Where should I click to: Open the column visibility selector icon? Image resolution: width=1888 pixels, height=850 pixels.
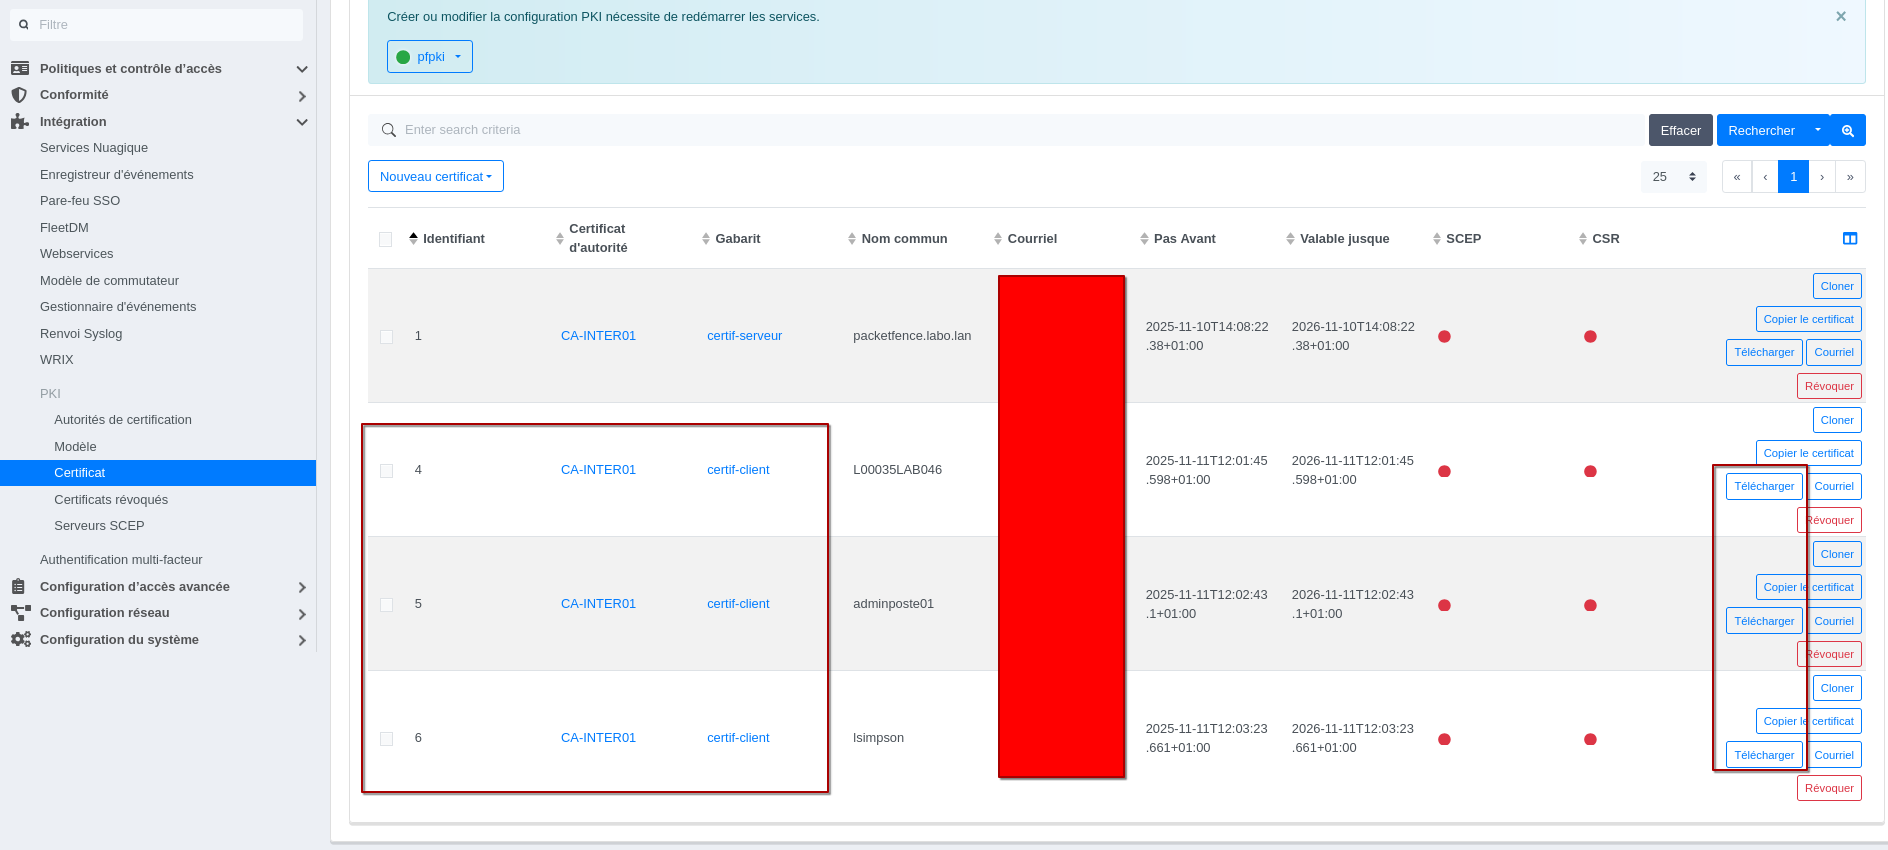[x=1849, y=239]
